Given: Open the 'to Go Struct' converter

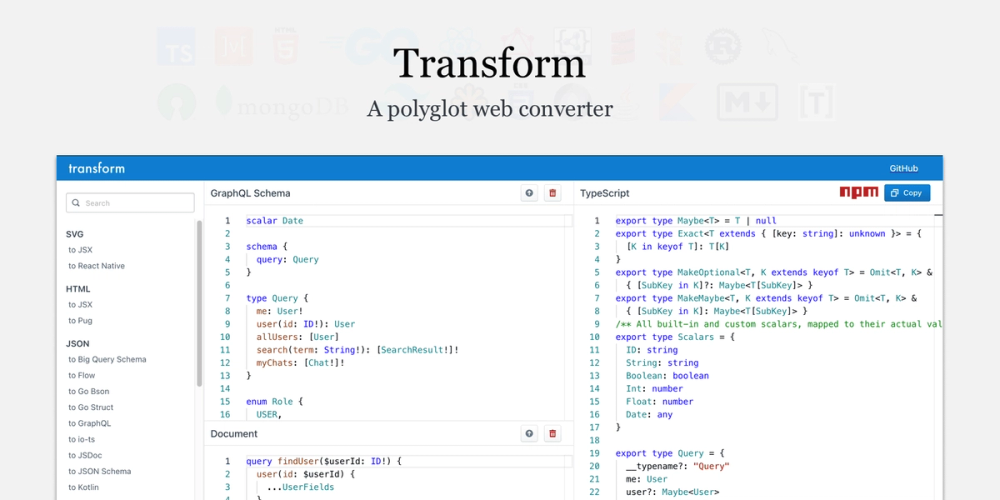Looking at the screenshot, I should pyautogui.click(x=91, y=408).
